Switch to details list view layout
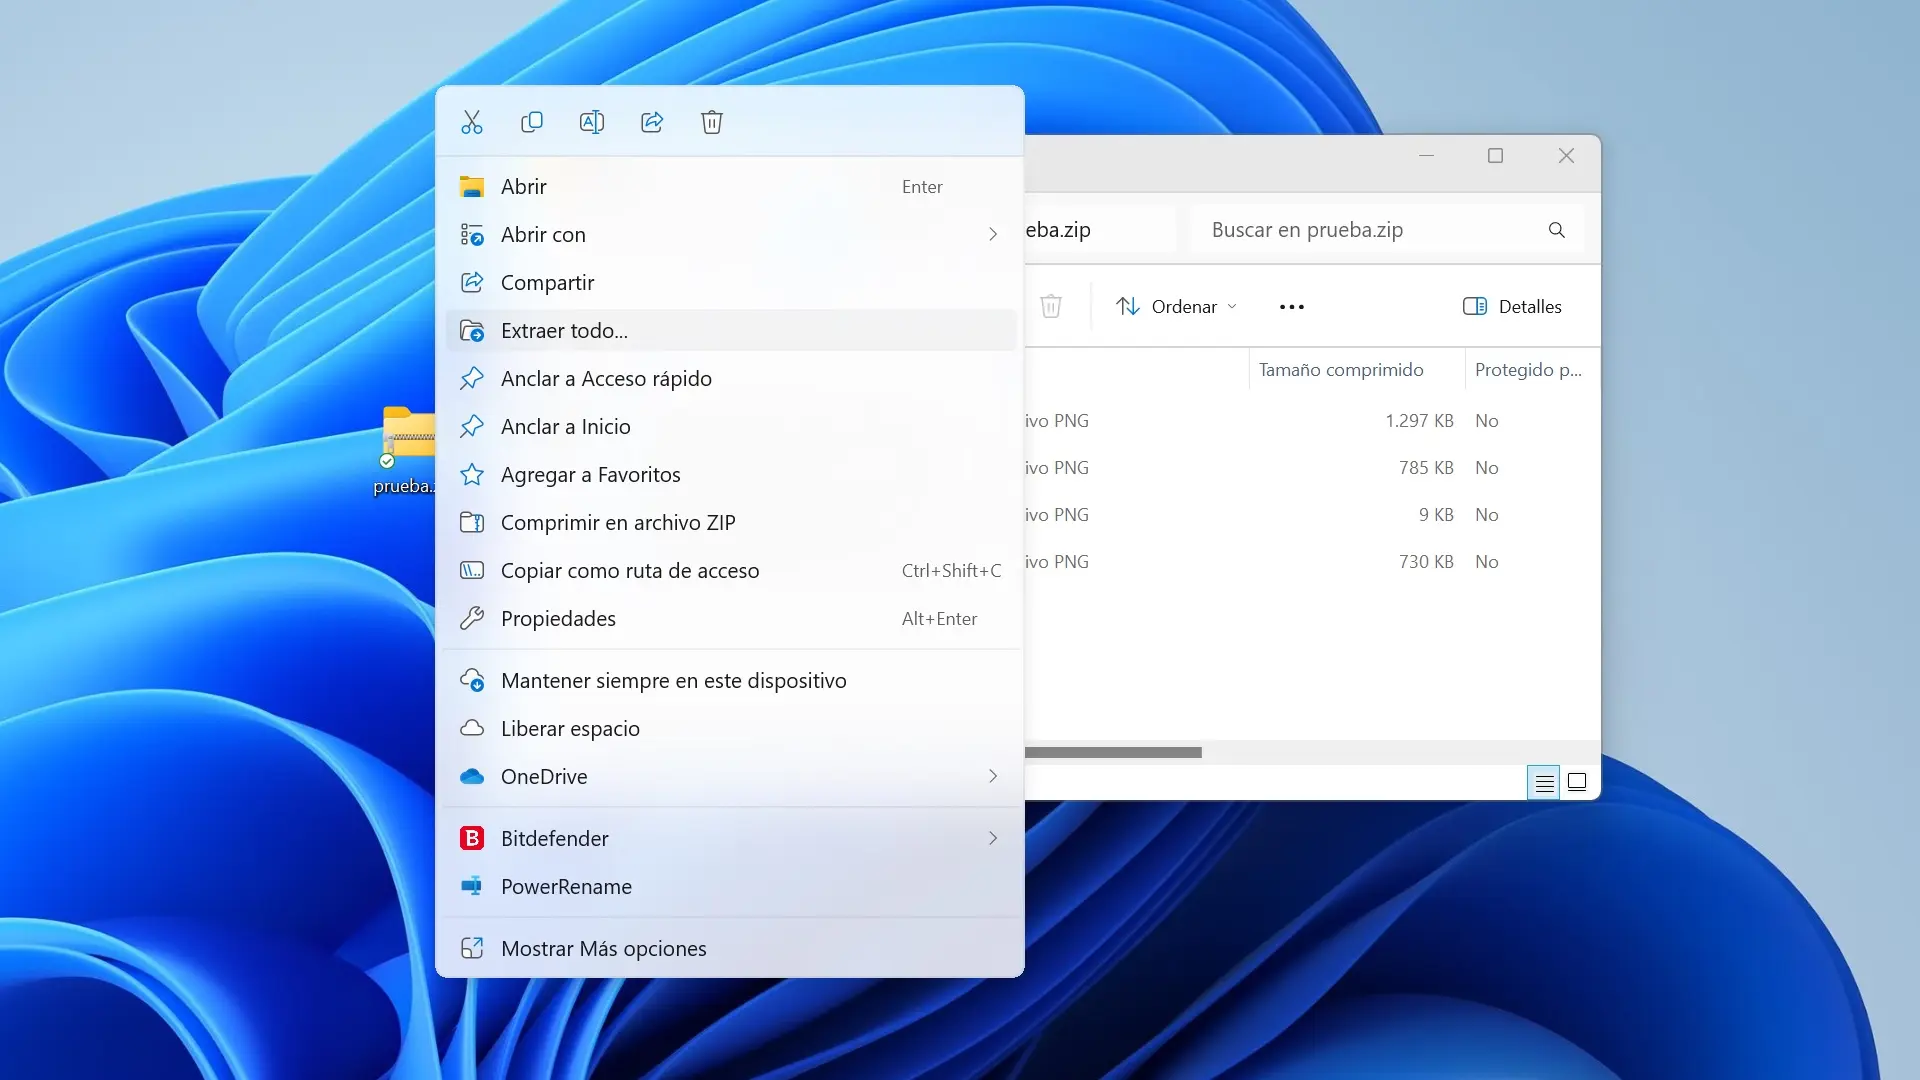This screenshot has height=1080, width=1920. [x=1544, y=782]
